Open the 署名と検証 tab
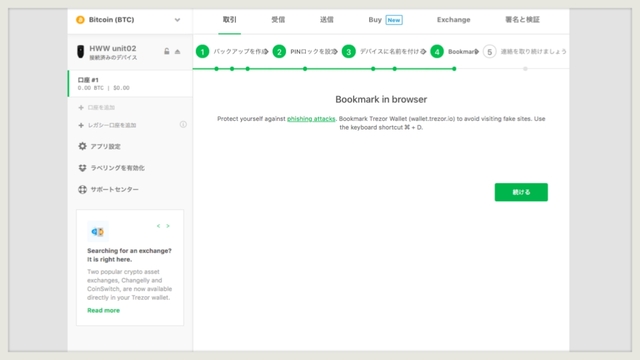 (522, 20)
